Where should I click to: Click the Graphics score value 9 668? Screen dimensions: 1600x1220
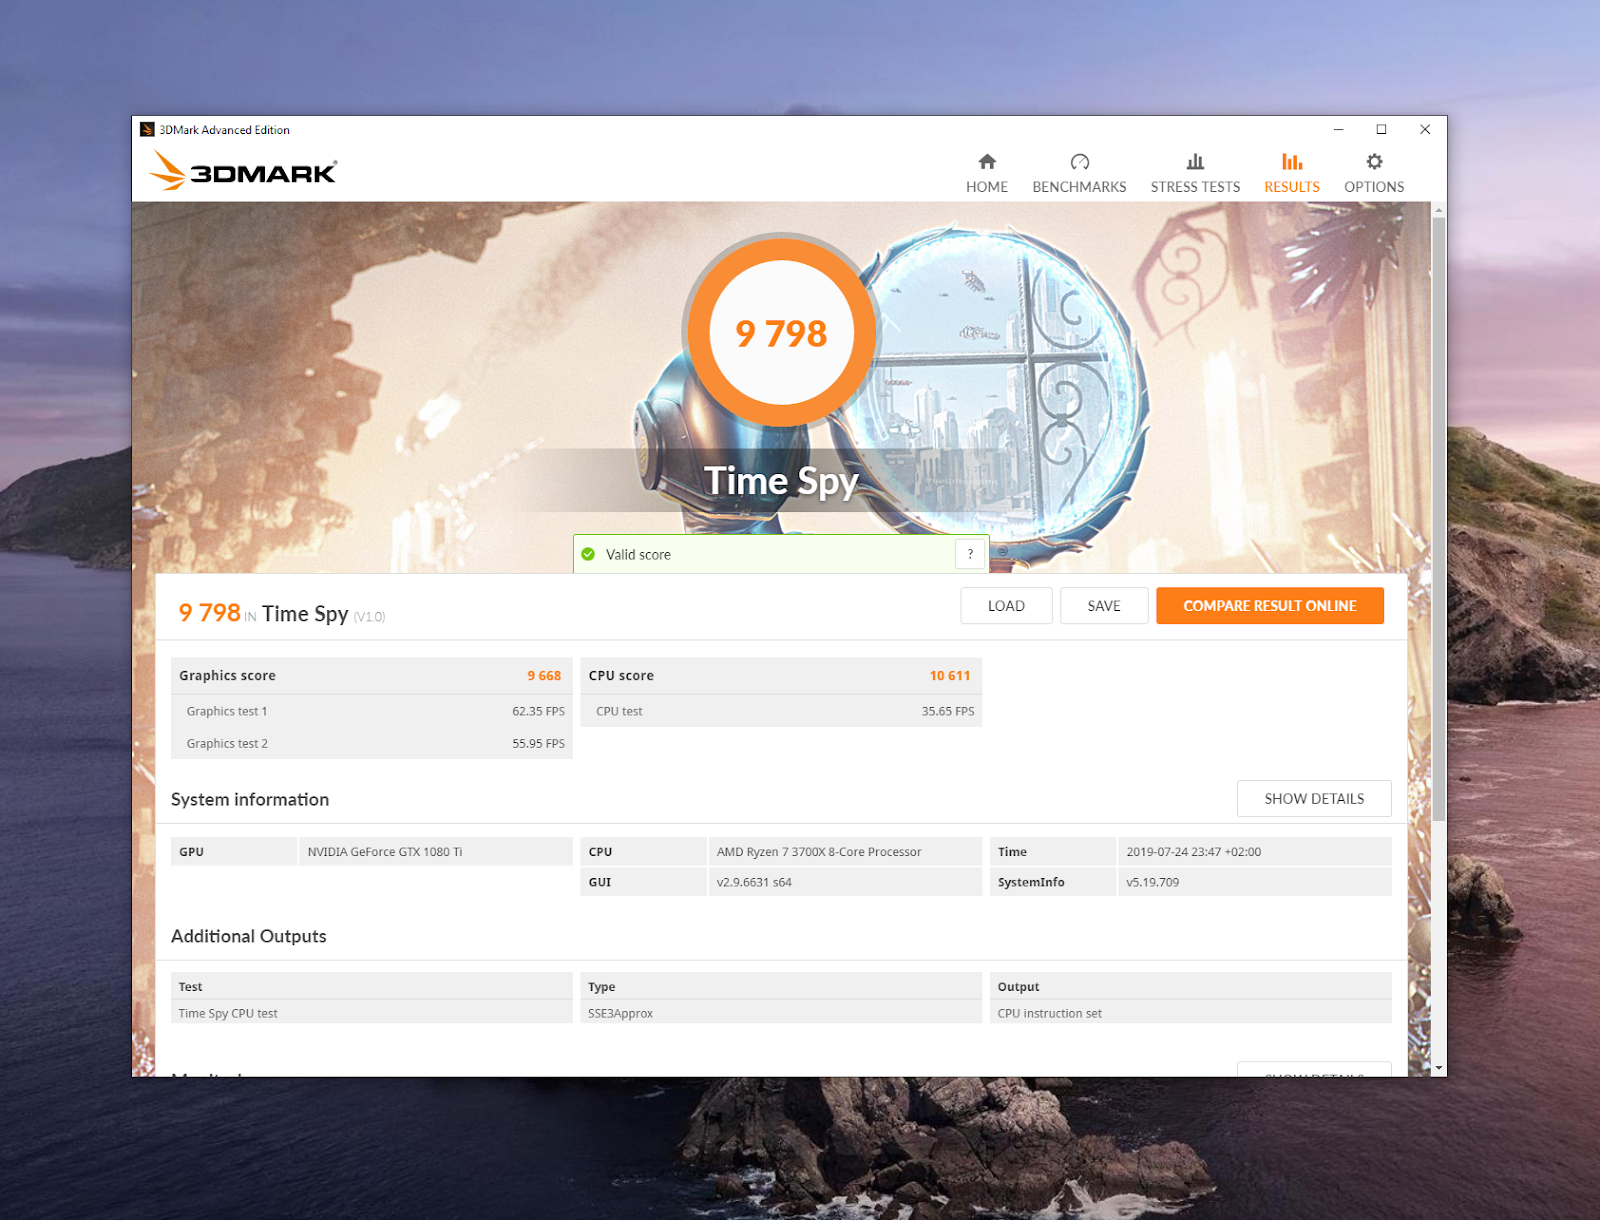pyautogui.click(x=544, y=676)
